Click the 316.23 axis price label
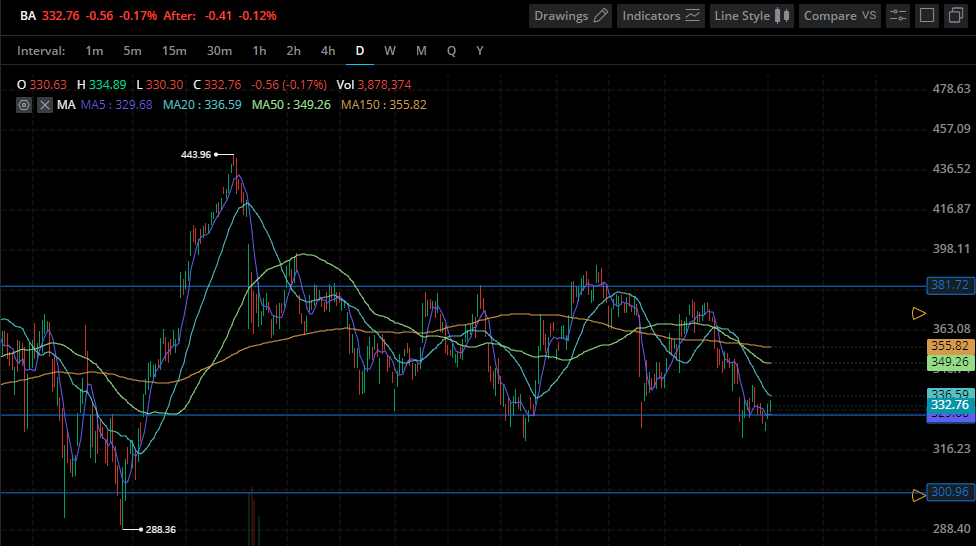The height and width of the screenshot is (546, 976). coord(951,449)
